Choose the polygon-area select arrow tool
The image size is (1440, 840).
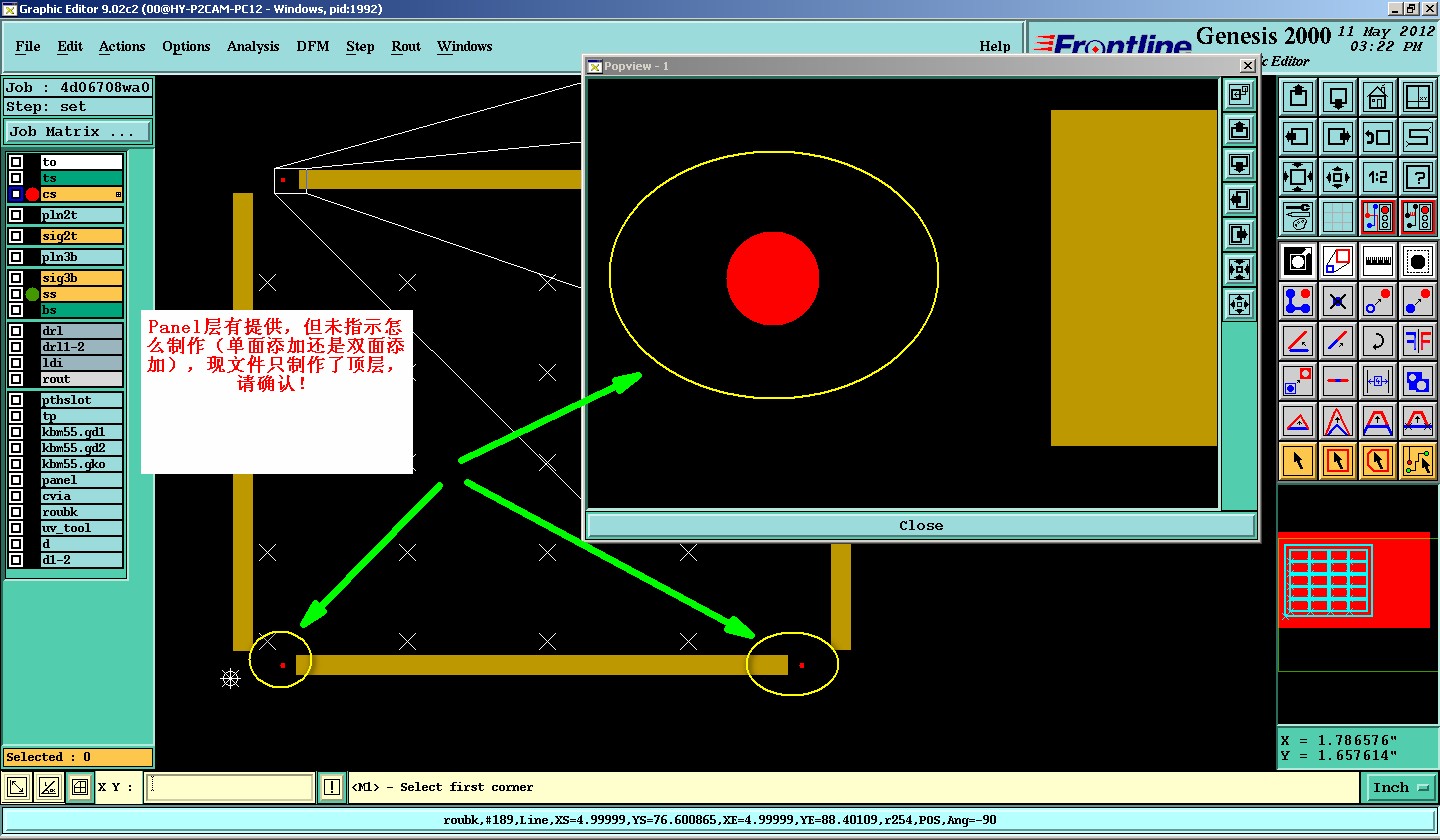click(1378, 461)
